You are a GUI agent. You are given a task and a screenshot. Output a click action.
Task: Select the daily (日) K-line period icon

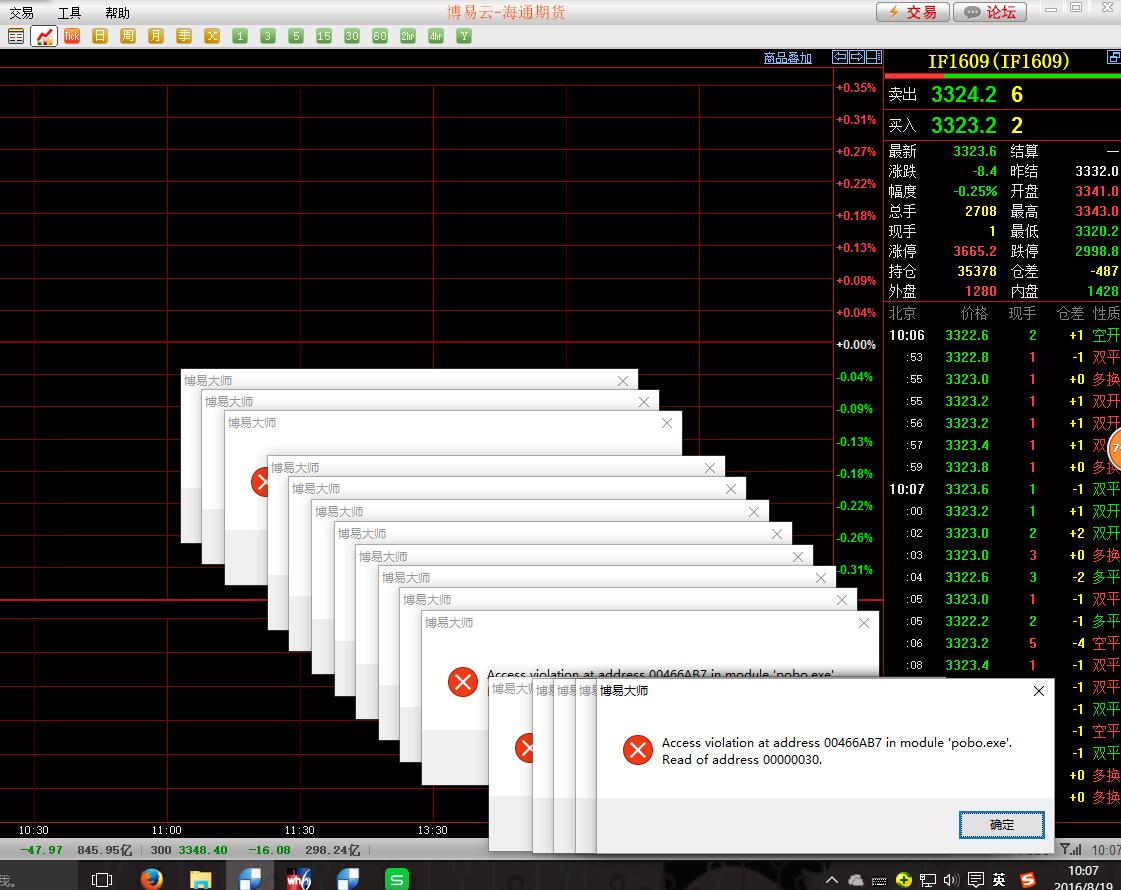coord(100,36)
